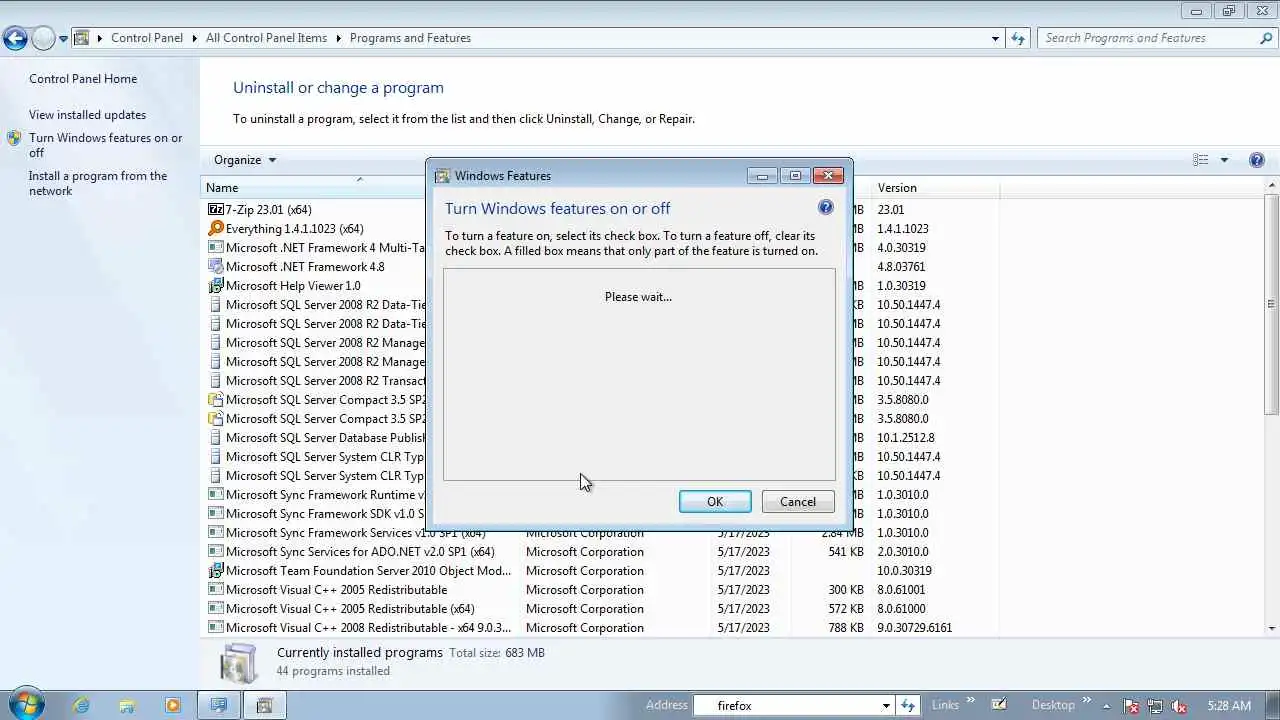Viewport: 1280px width, 720px height.
Task: Click the Sync Framework Runtime row icon
Action: click(215, 494)
